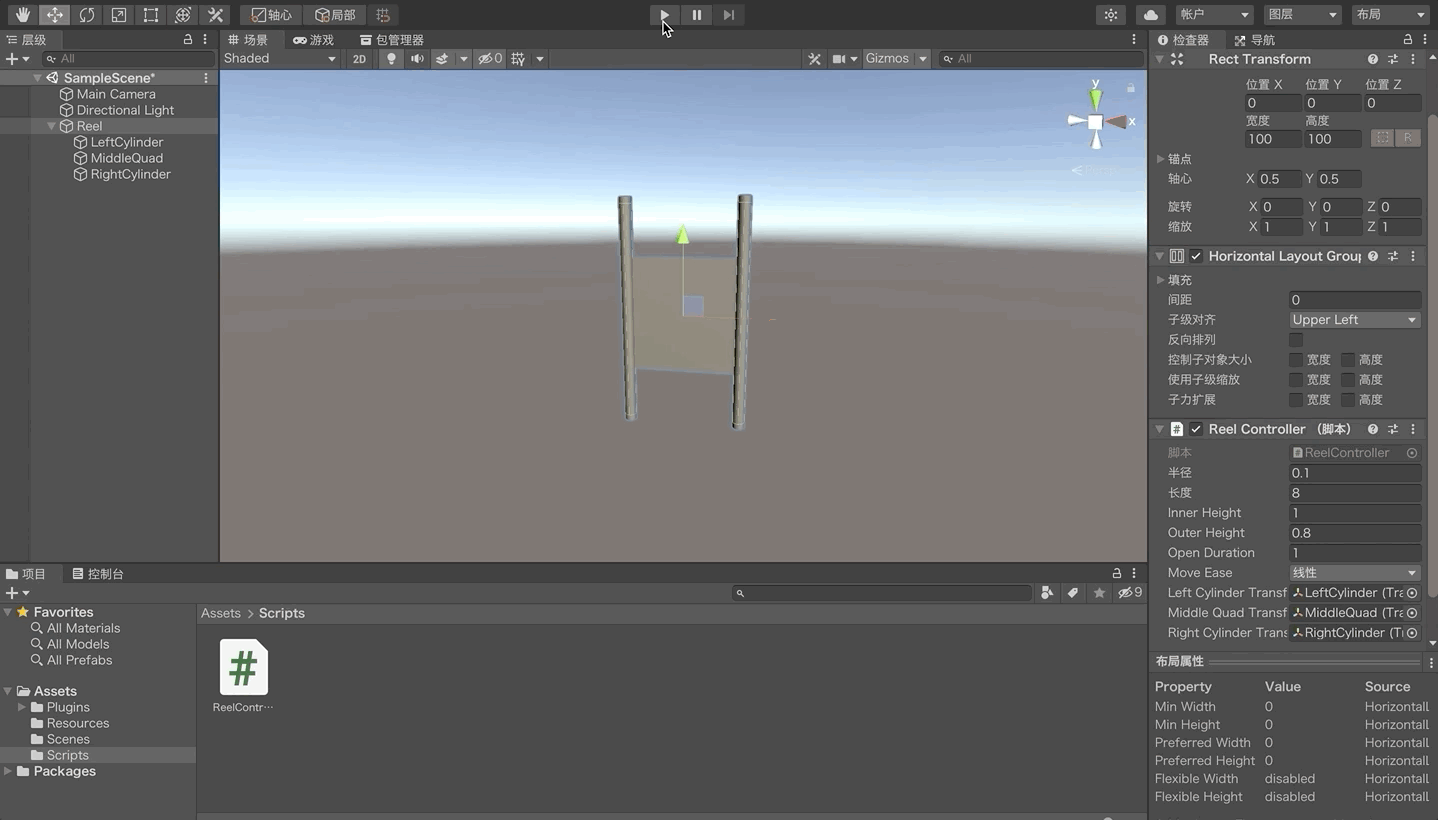
Task: Open the ReelController script asset thumbnail
Action: [243, 668]
